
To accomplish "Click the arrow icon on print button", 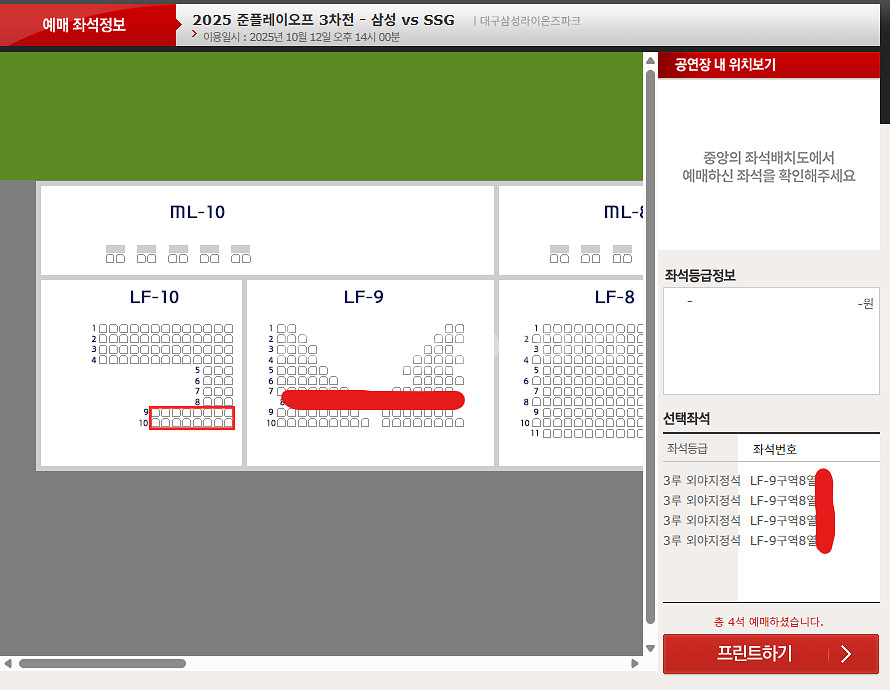I will click(846, 654).
